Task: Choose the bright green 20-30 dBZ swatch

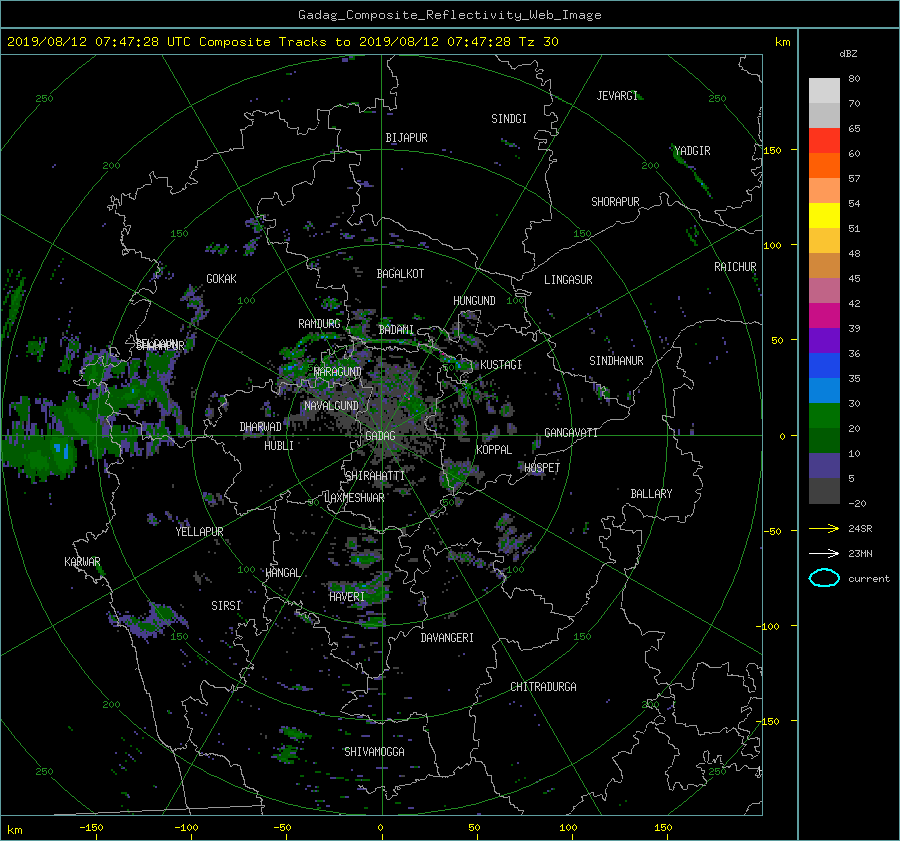Action: (824, 415)
